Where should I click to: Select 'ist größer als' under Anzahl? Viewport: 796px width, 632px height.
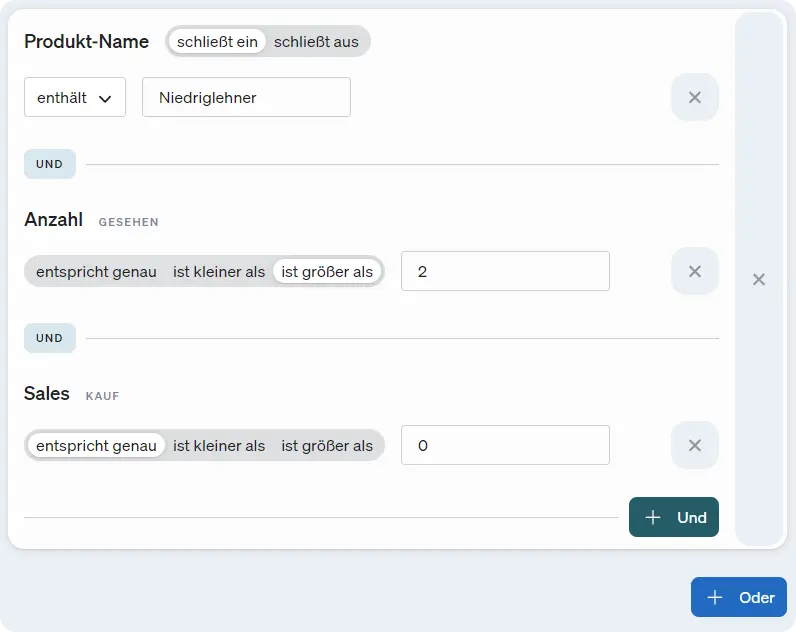[327, 271]
